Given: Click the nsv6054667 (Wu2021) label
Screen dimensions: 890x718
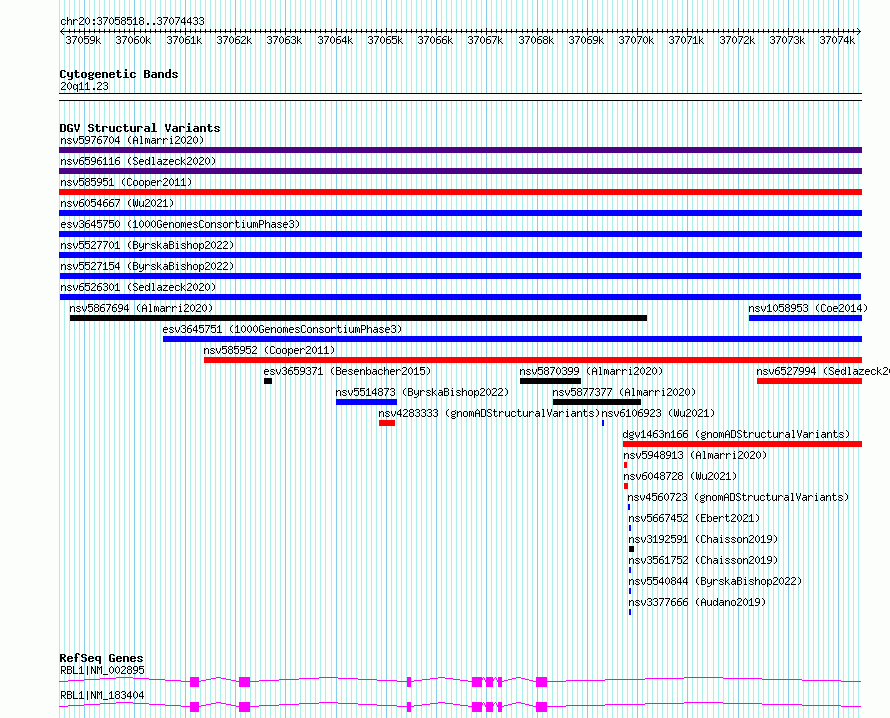Looking at the screenshot, I should tap(117, 203).
